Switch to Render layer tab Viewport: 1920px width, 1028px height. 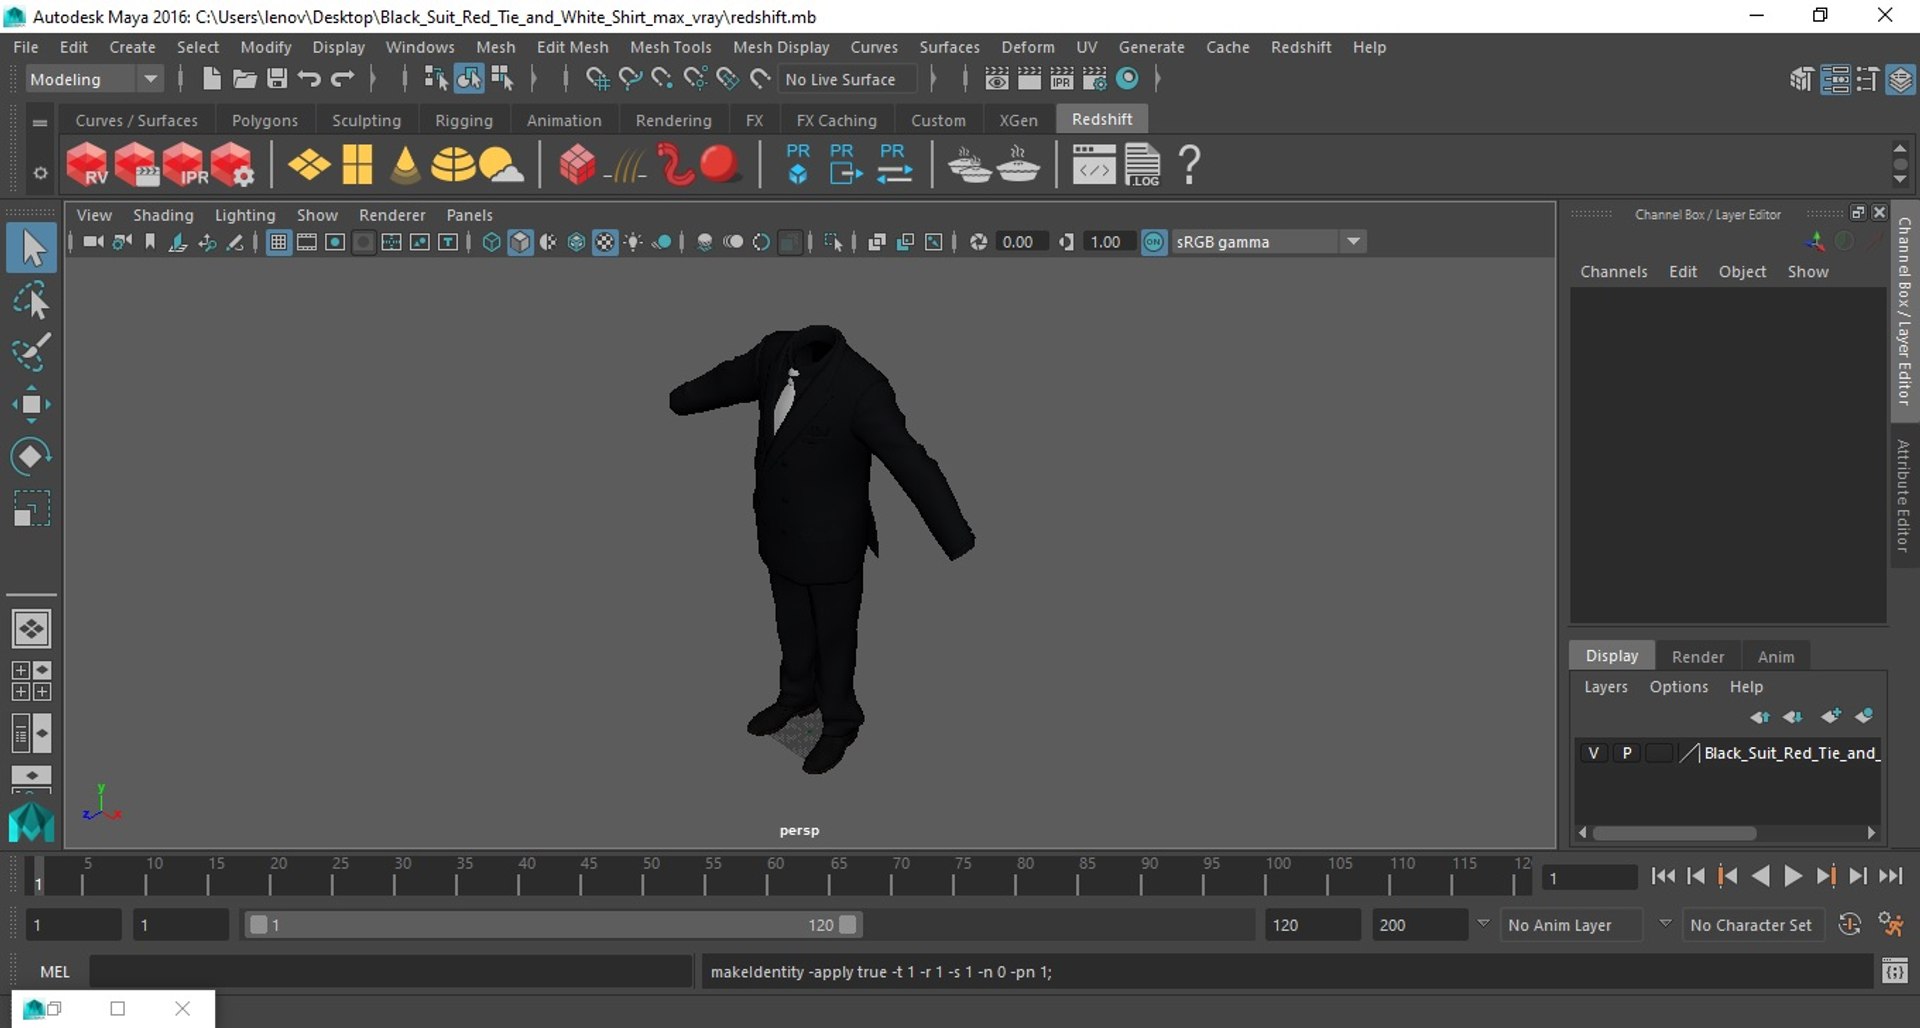click(x=1697, y=657)
